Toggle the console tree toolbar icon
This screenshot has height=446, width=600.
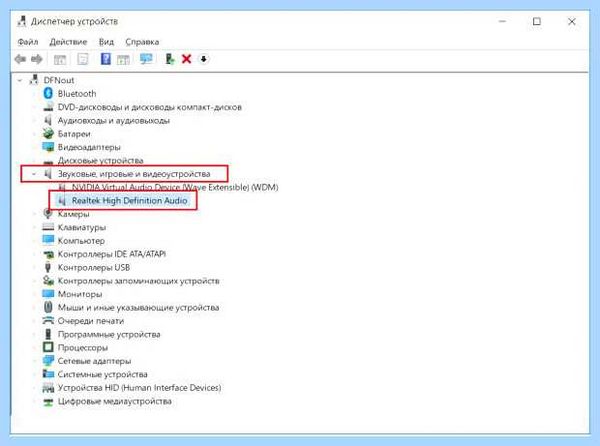pyautogui.click(x=60, y=59)
